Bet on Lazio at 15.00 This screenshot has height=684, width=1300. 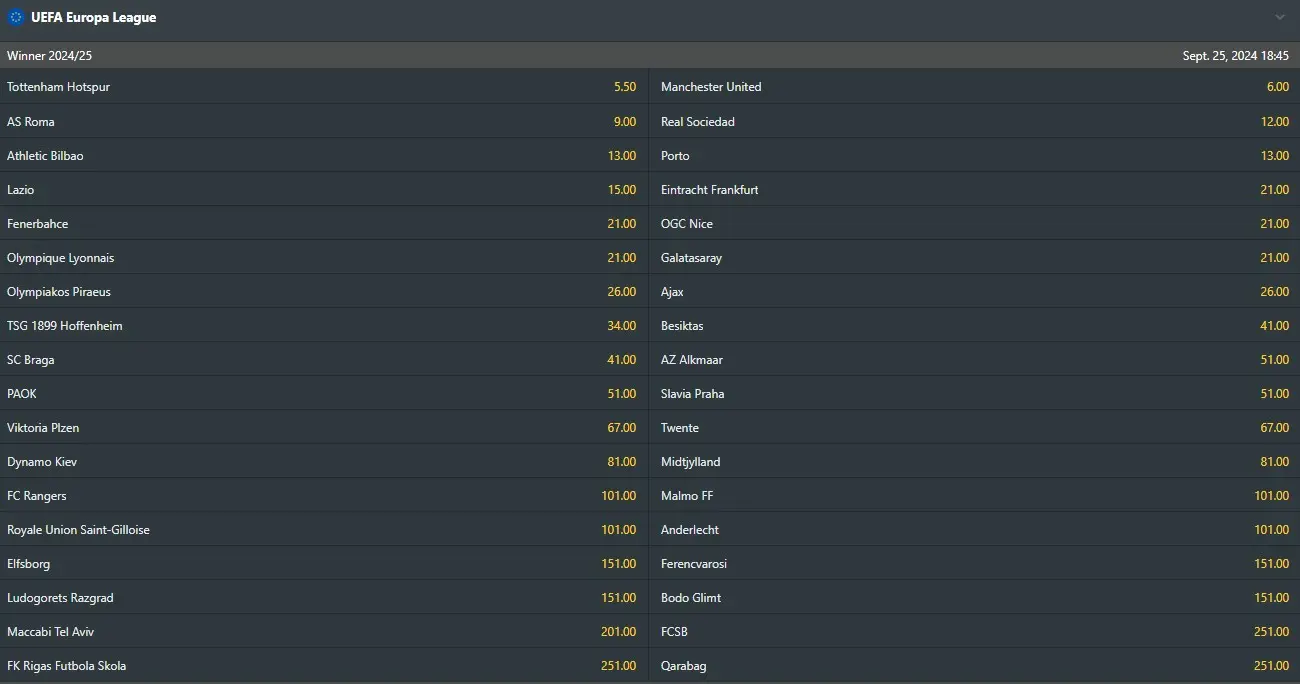(x=621, y=190)
